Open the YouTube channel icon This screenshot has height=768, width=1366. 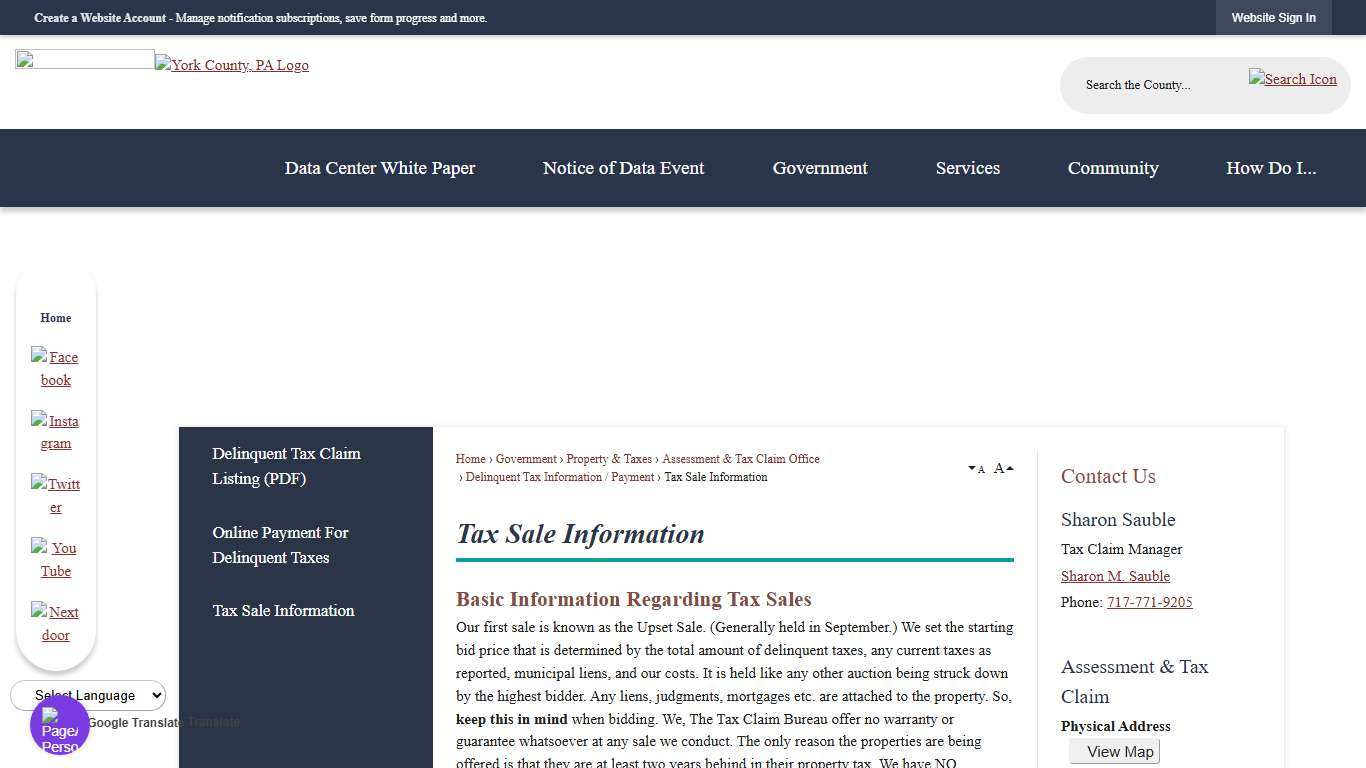tap(55, 559)
